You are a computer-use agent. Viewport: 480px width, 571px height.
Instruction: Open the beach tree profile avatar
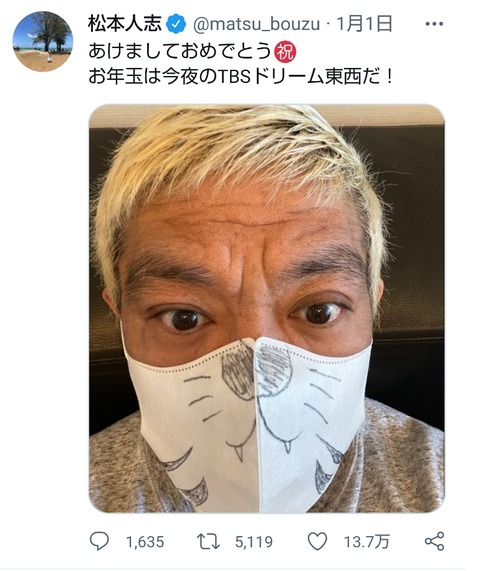tap(43, 41)
